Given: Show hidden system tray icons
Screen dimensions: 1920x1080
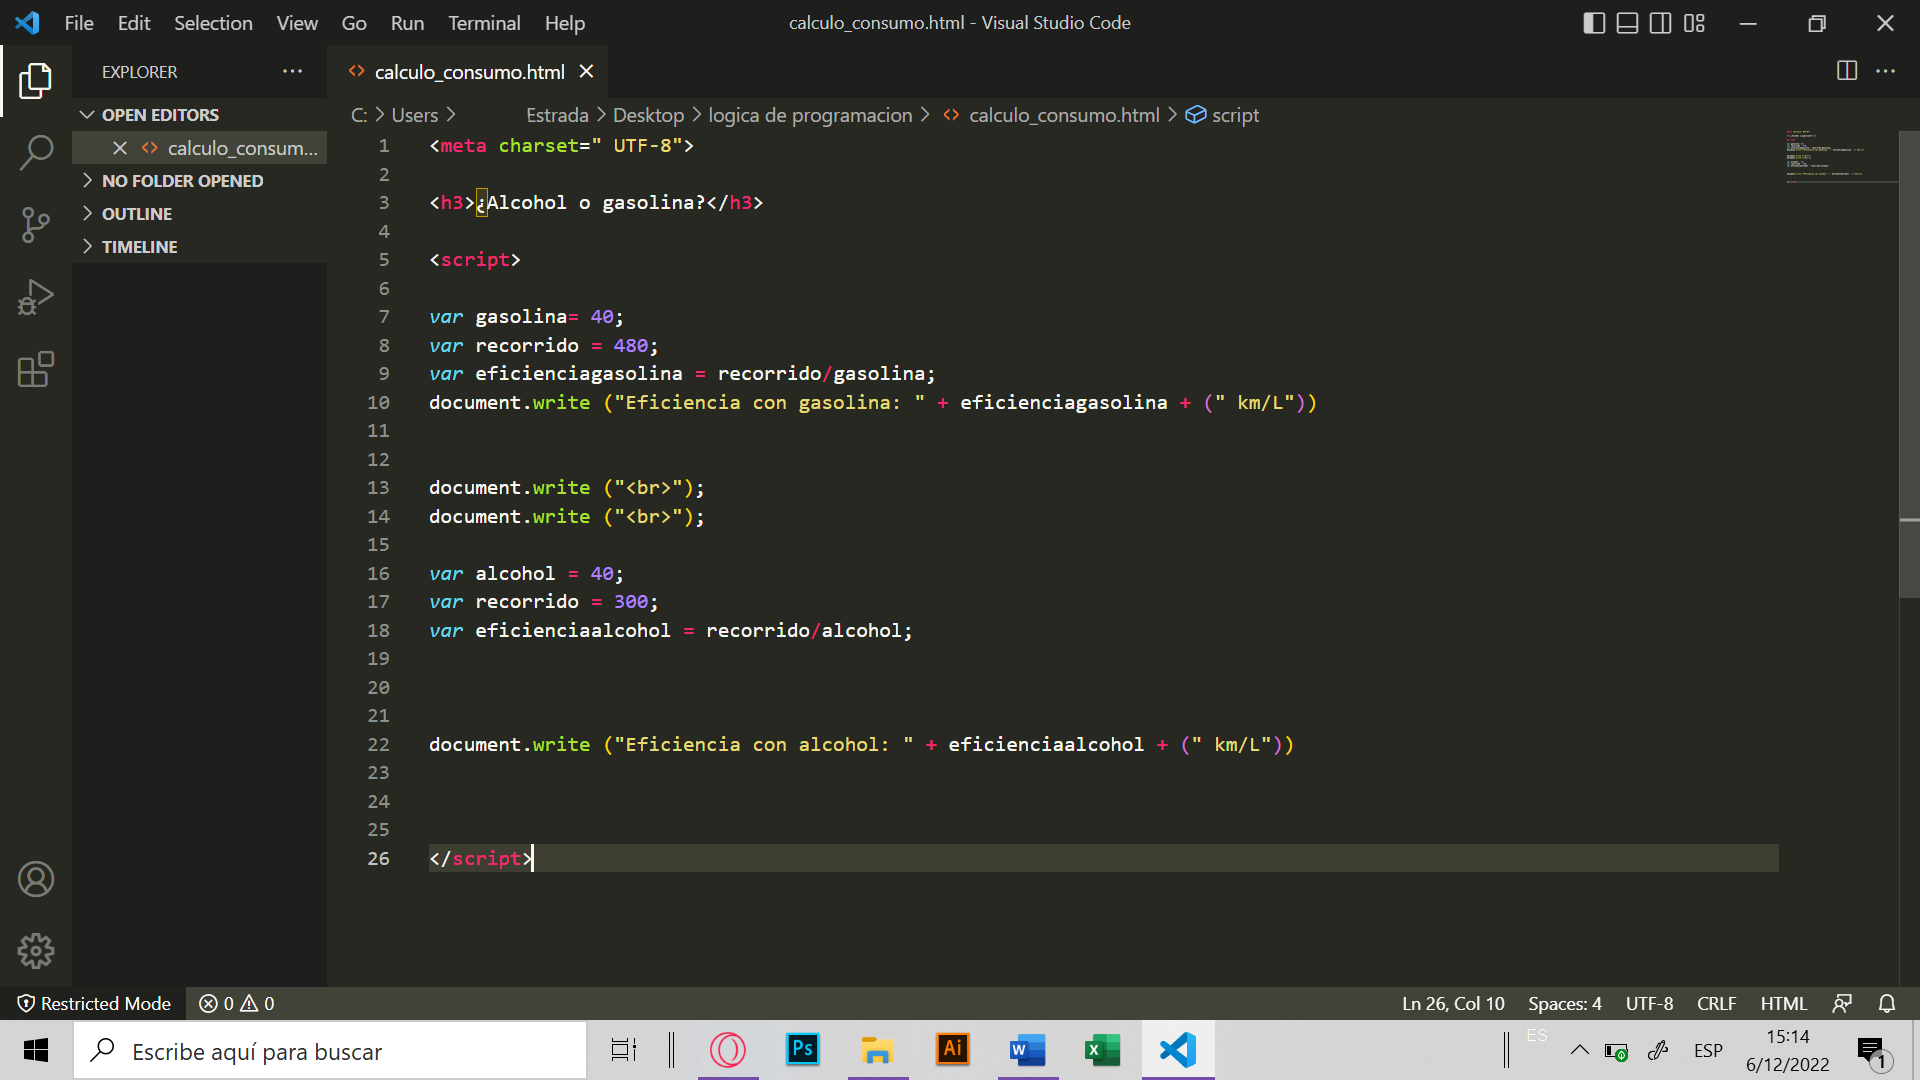Looking at the screenshot, I should click(1579, 1050).
